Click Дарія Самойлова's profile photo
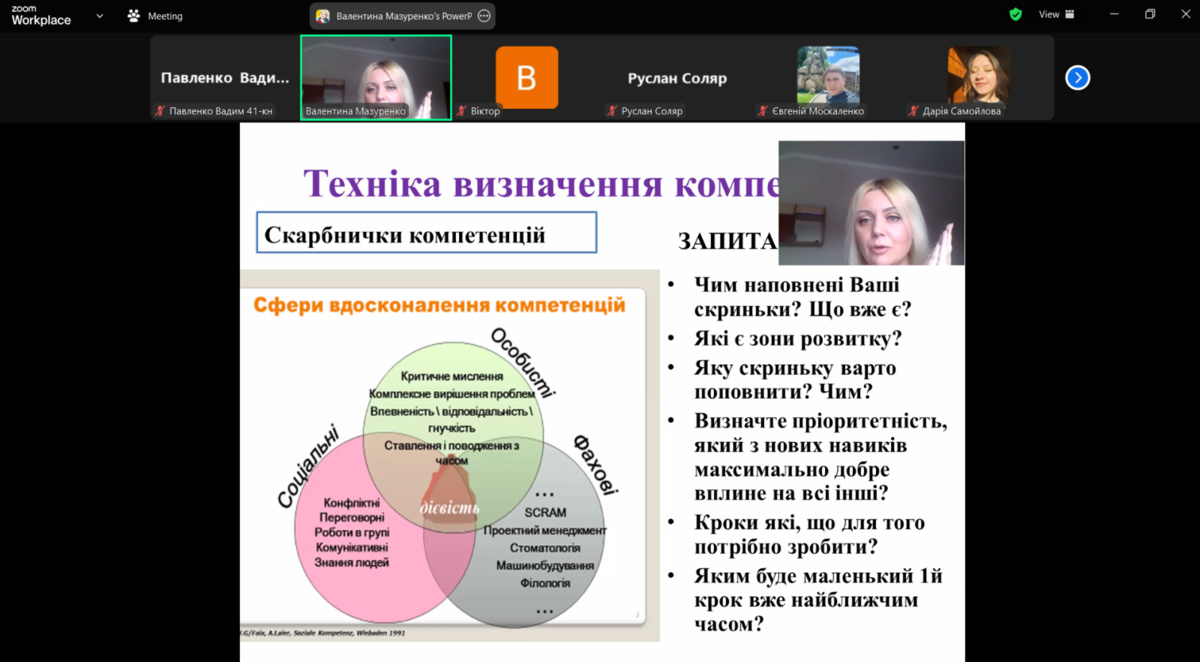The width and height of the screenshot is (1200, 662). tap(979, 75)
